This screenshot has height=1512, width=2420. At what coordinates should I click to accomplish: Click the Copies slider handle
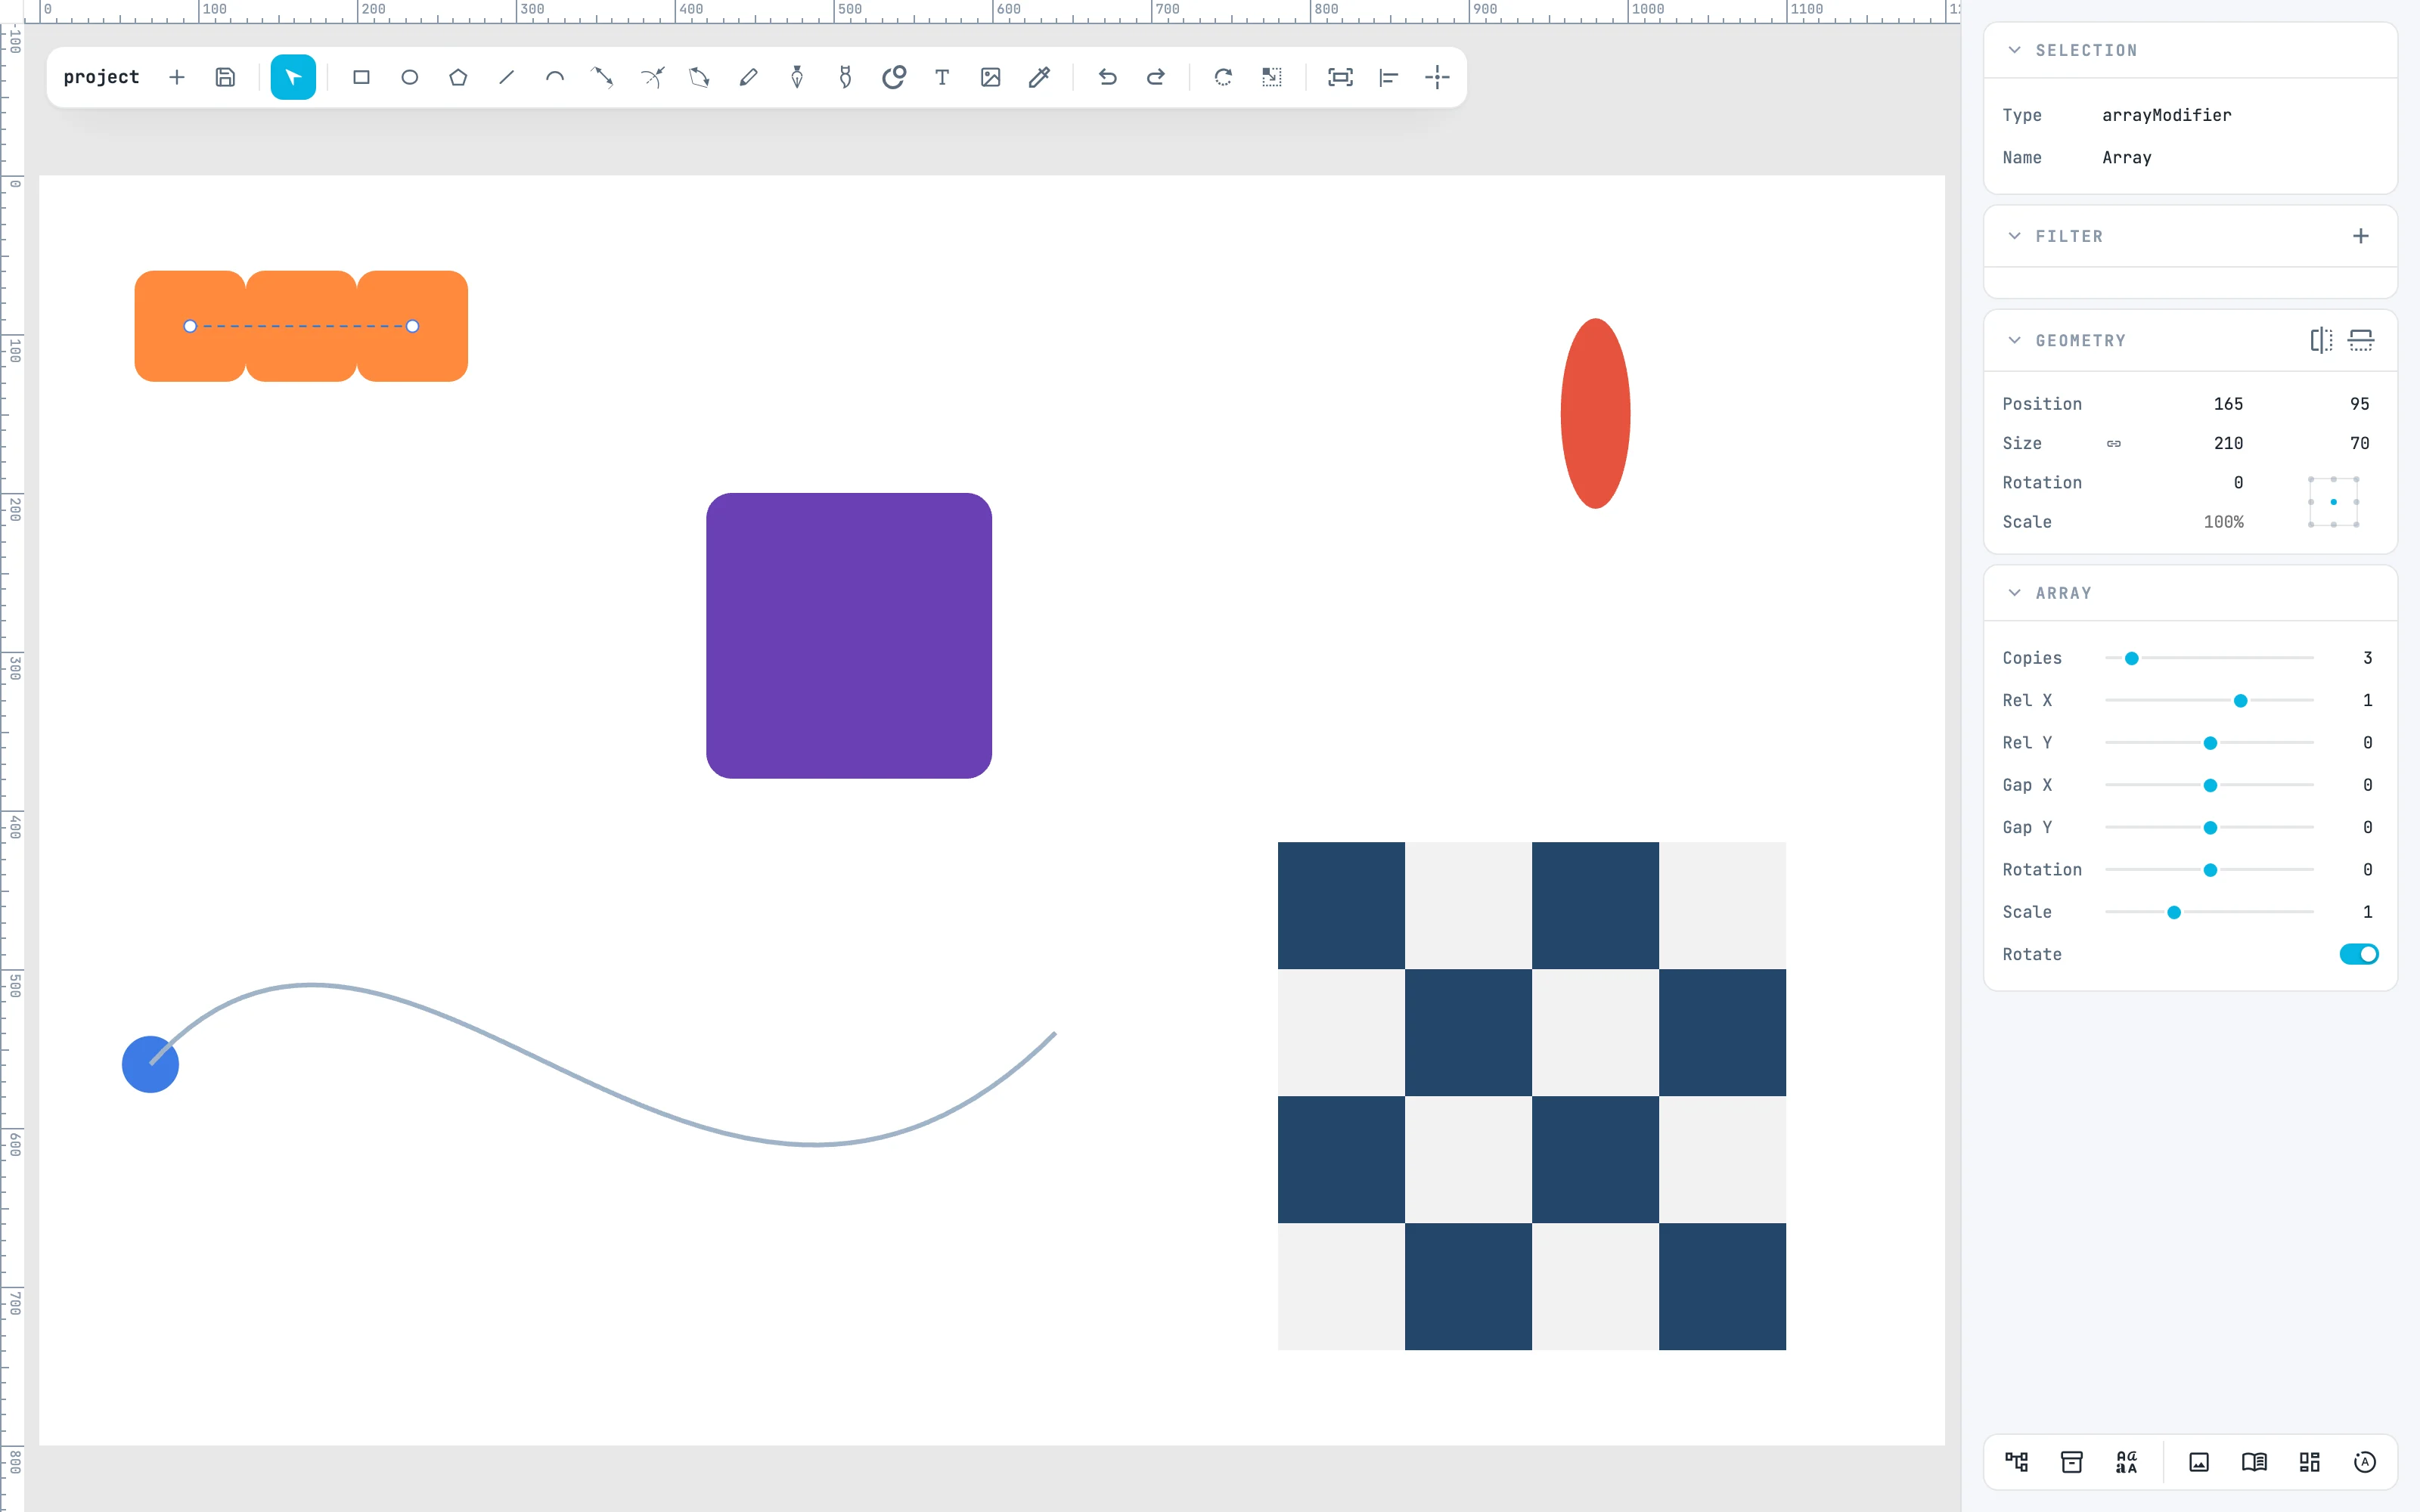tap(2131, 658)
